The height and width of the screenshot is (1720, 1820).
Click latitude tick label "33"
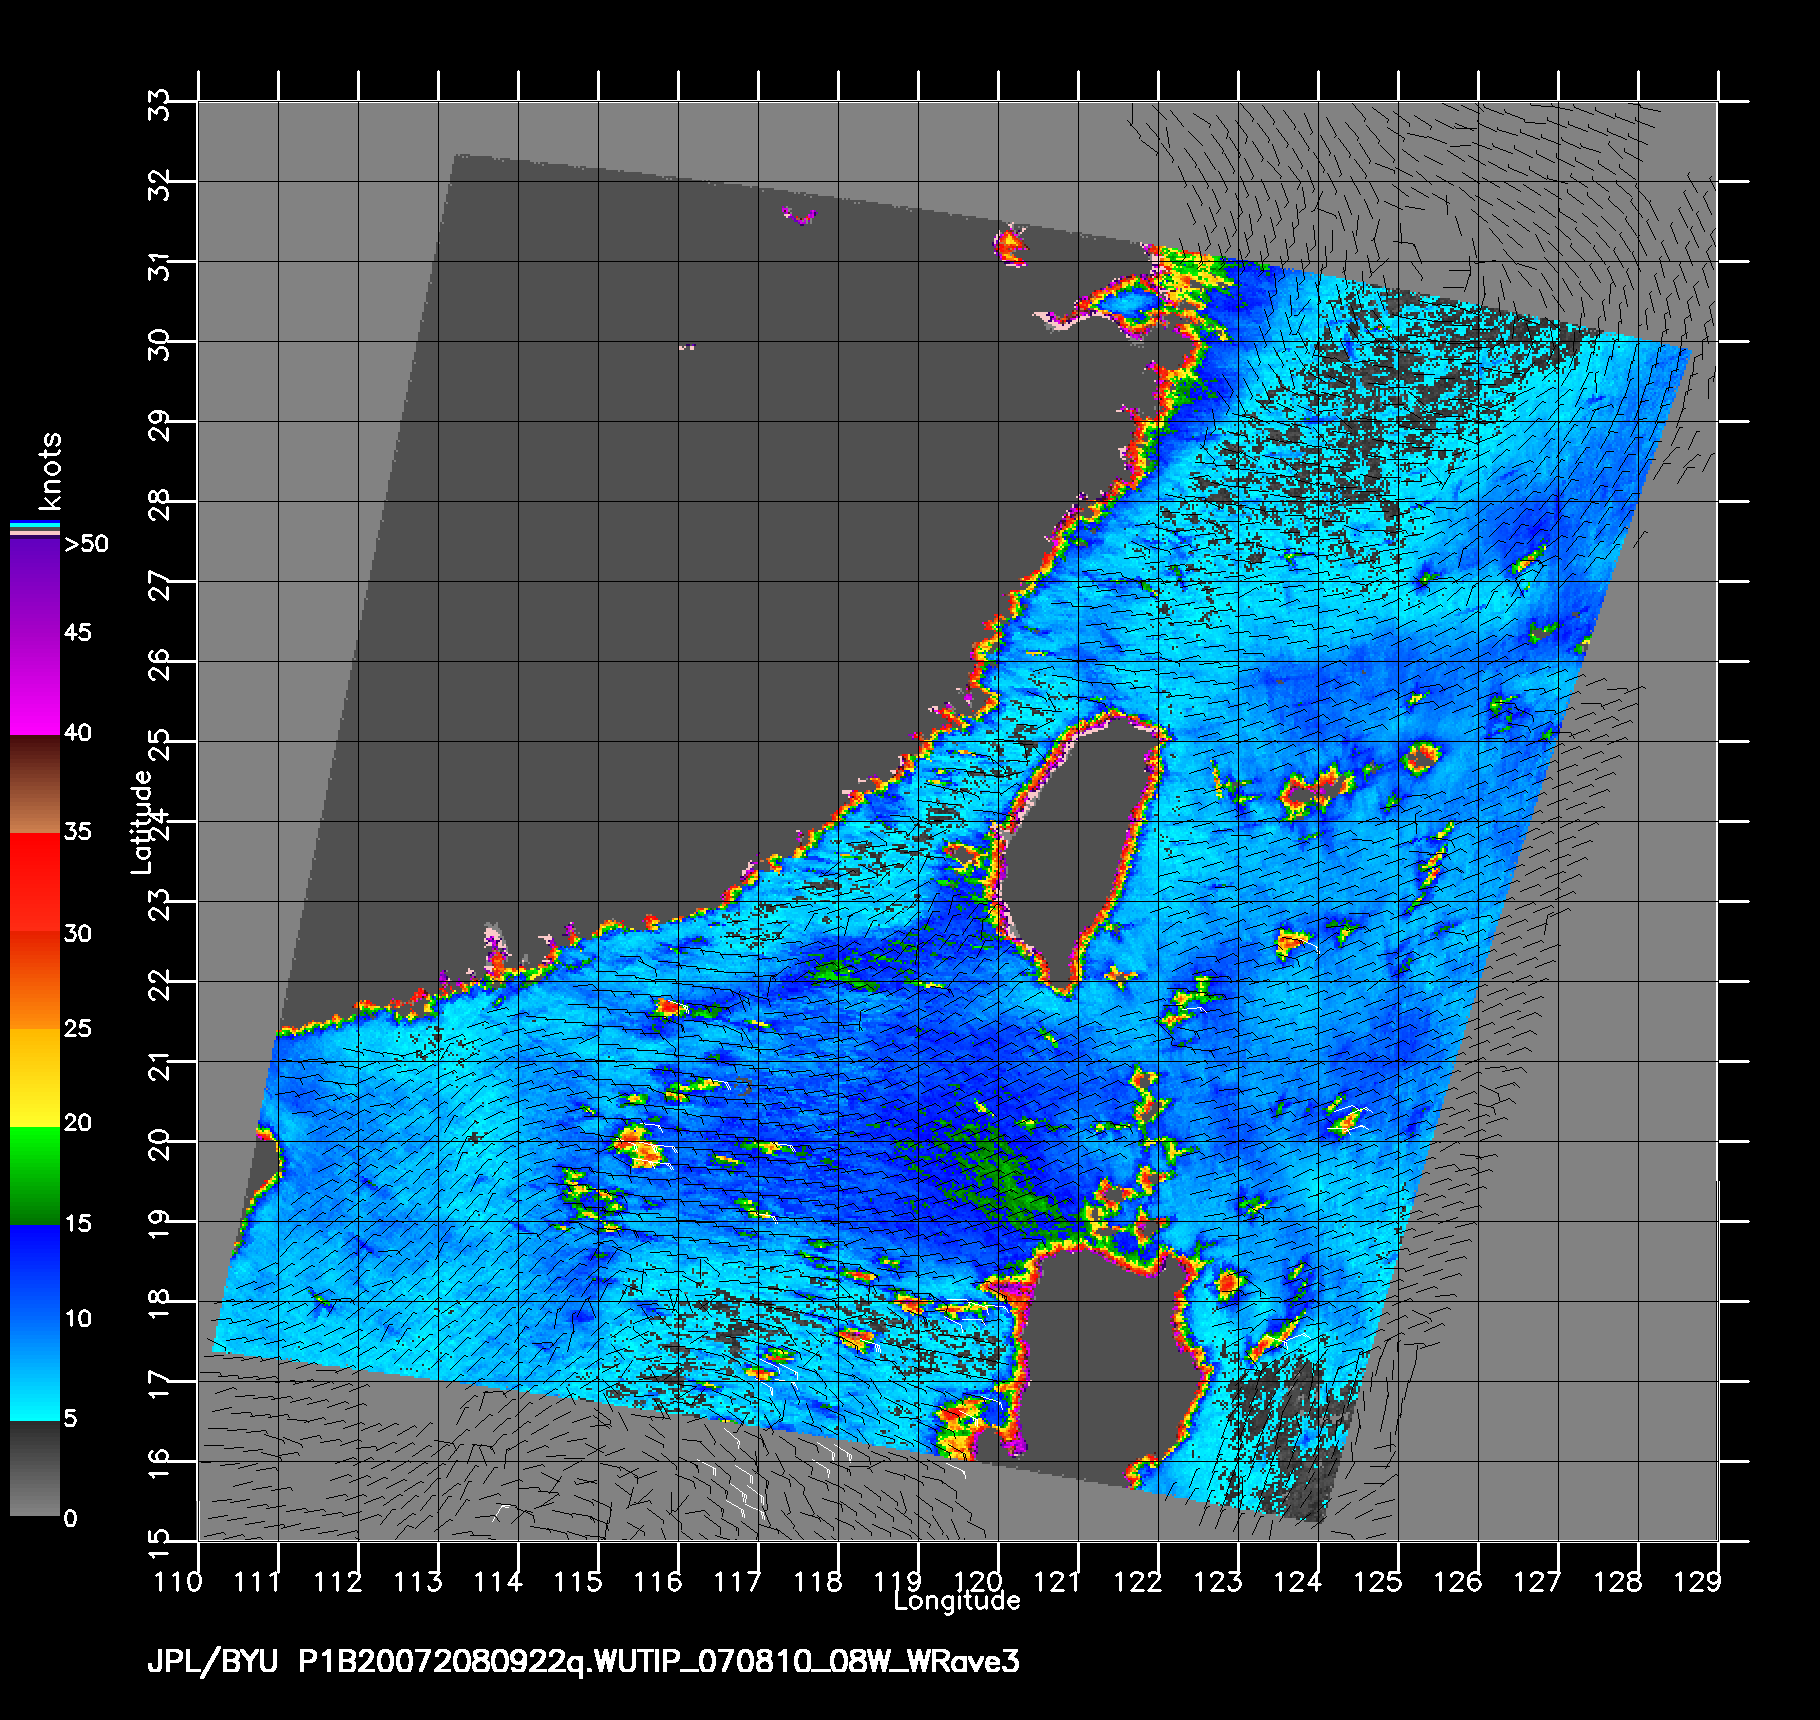[160, 103]
